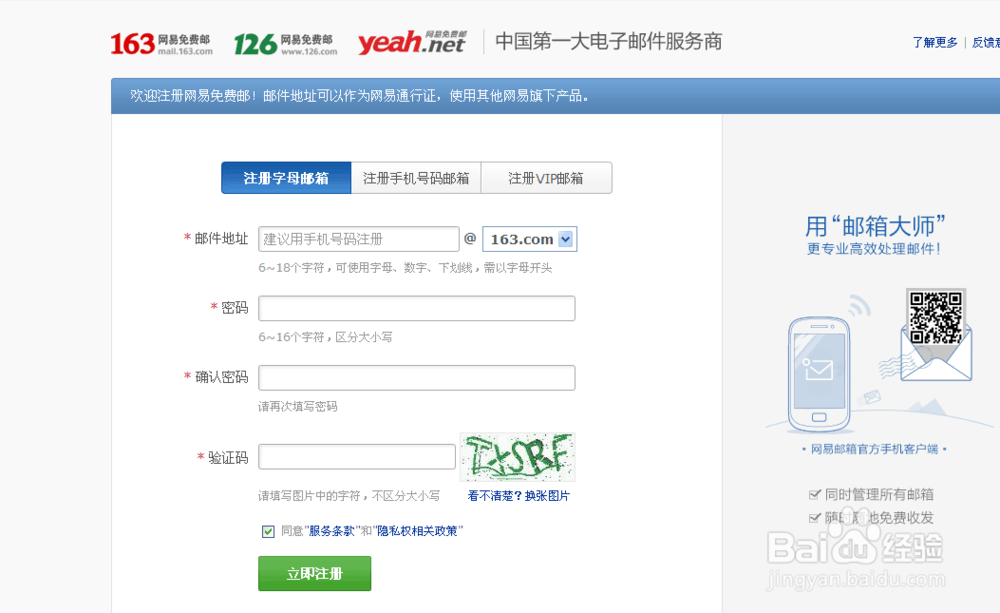
Task: Open the 了解更多 link
Action: (934, 42)
